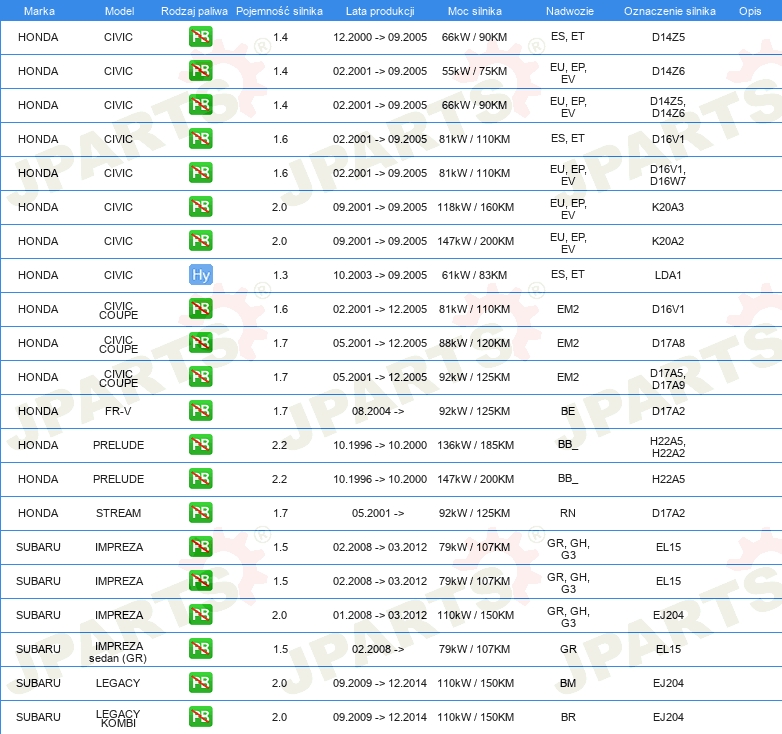
Task: Click body code BR cell
Action: [x=568, y=717]
